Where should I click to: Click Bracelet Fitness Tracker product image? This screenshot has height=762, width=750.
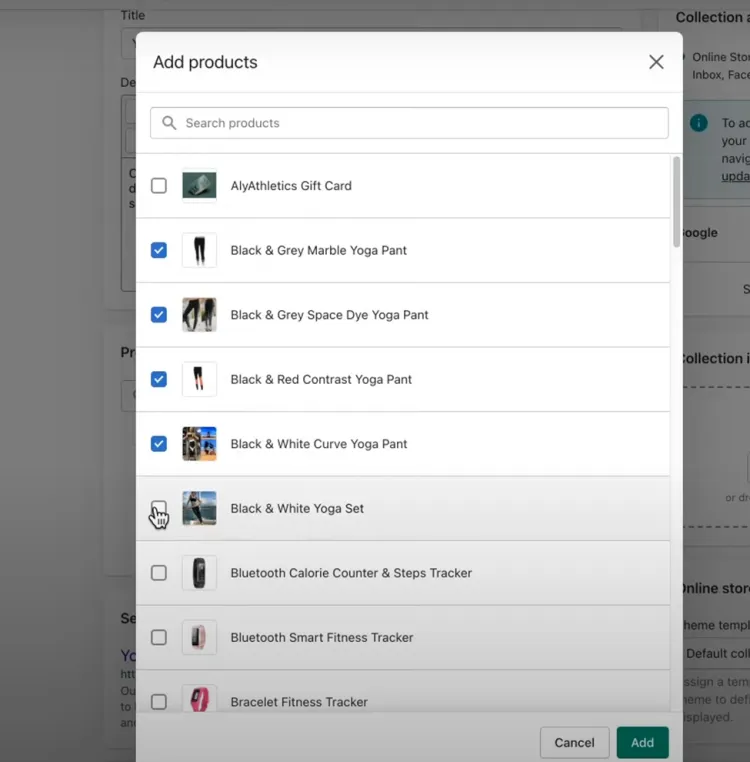[199, 699]
